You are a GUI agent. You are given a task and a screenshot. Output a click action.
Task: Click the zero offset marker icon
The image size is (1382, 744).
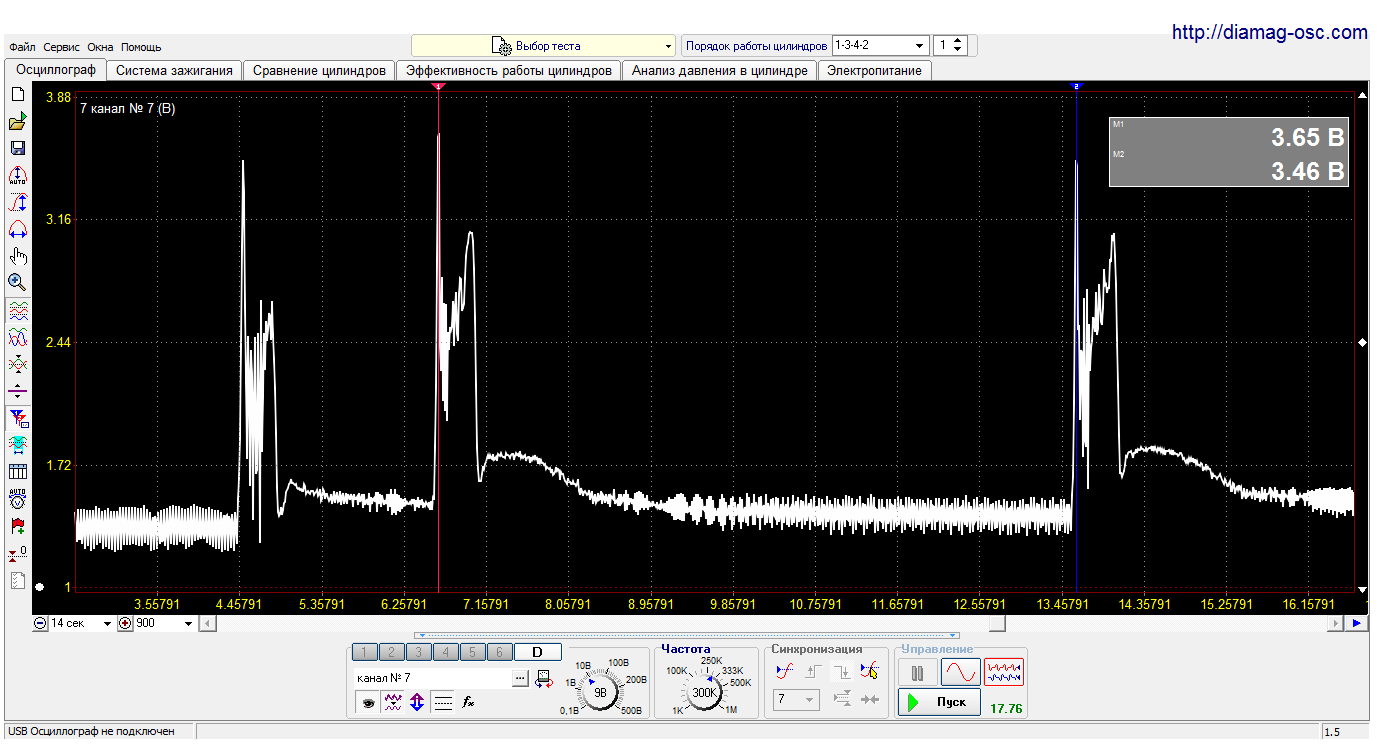pyautogui.click(x=17, y=552)
